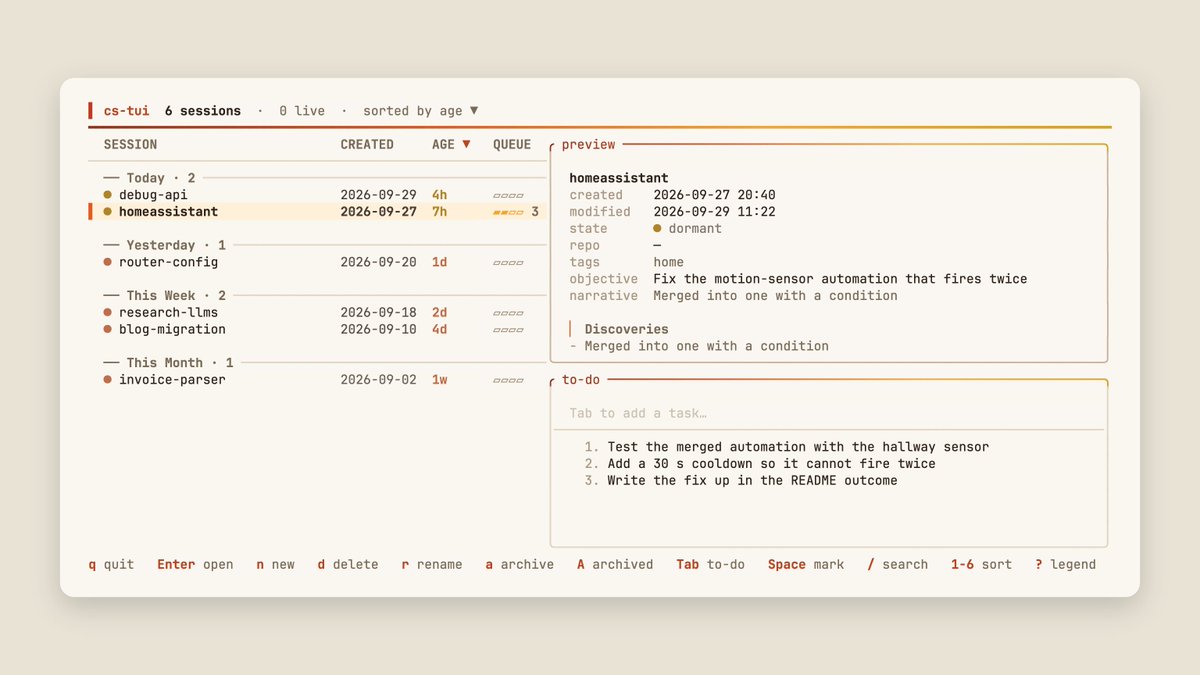Click the Tab to add a task field

[x=829, y=413]
